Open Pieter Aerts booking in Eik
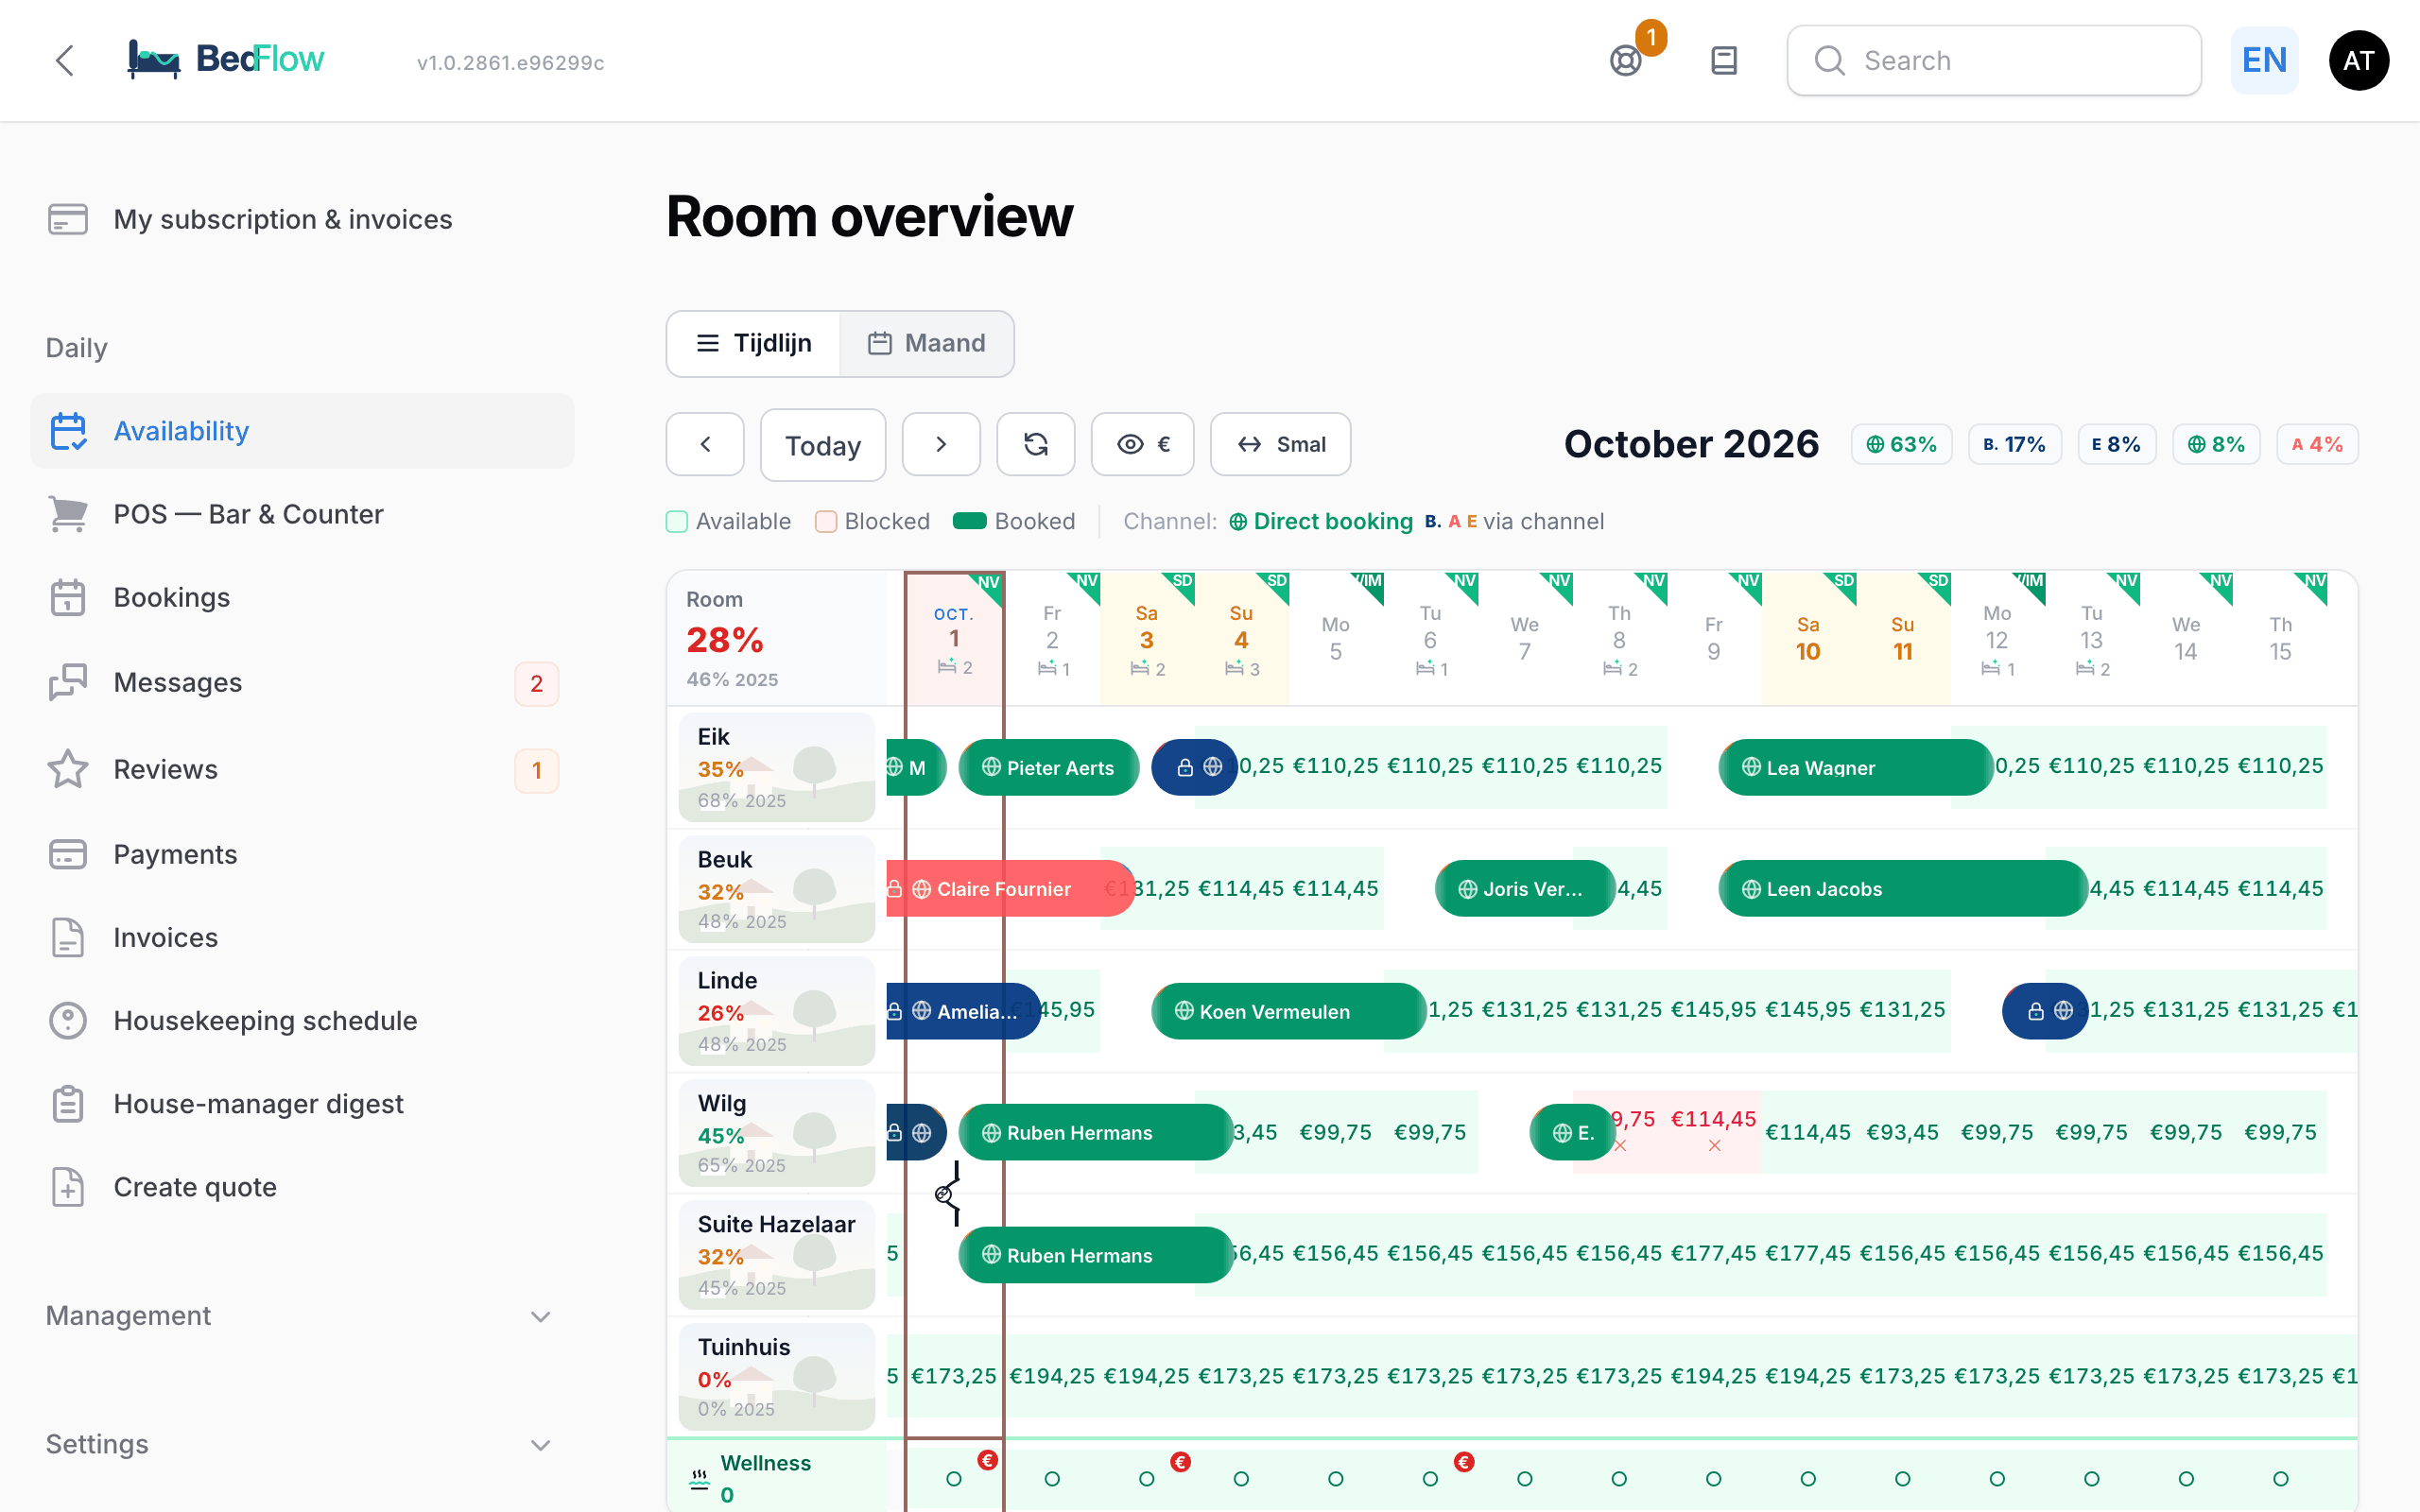The image size is (2420, 1512). (x=1048, y=767)
